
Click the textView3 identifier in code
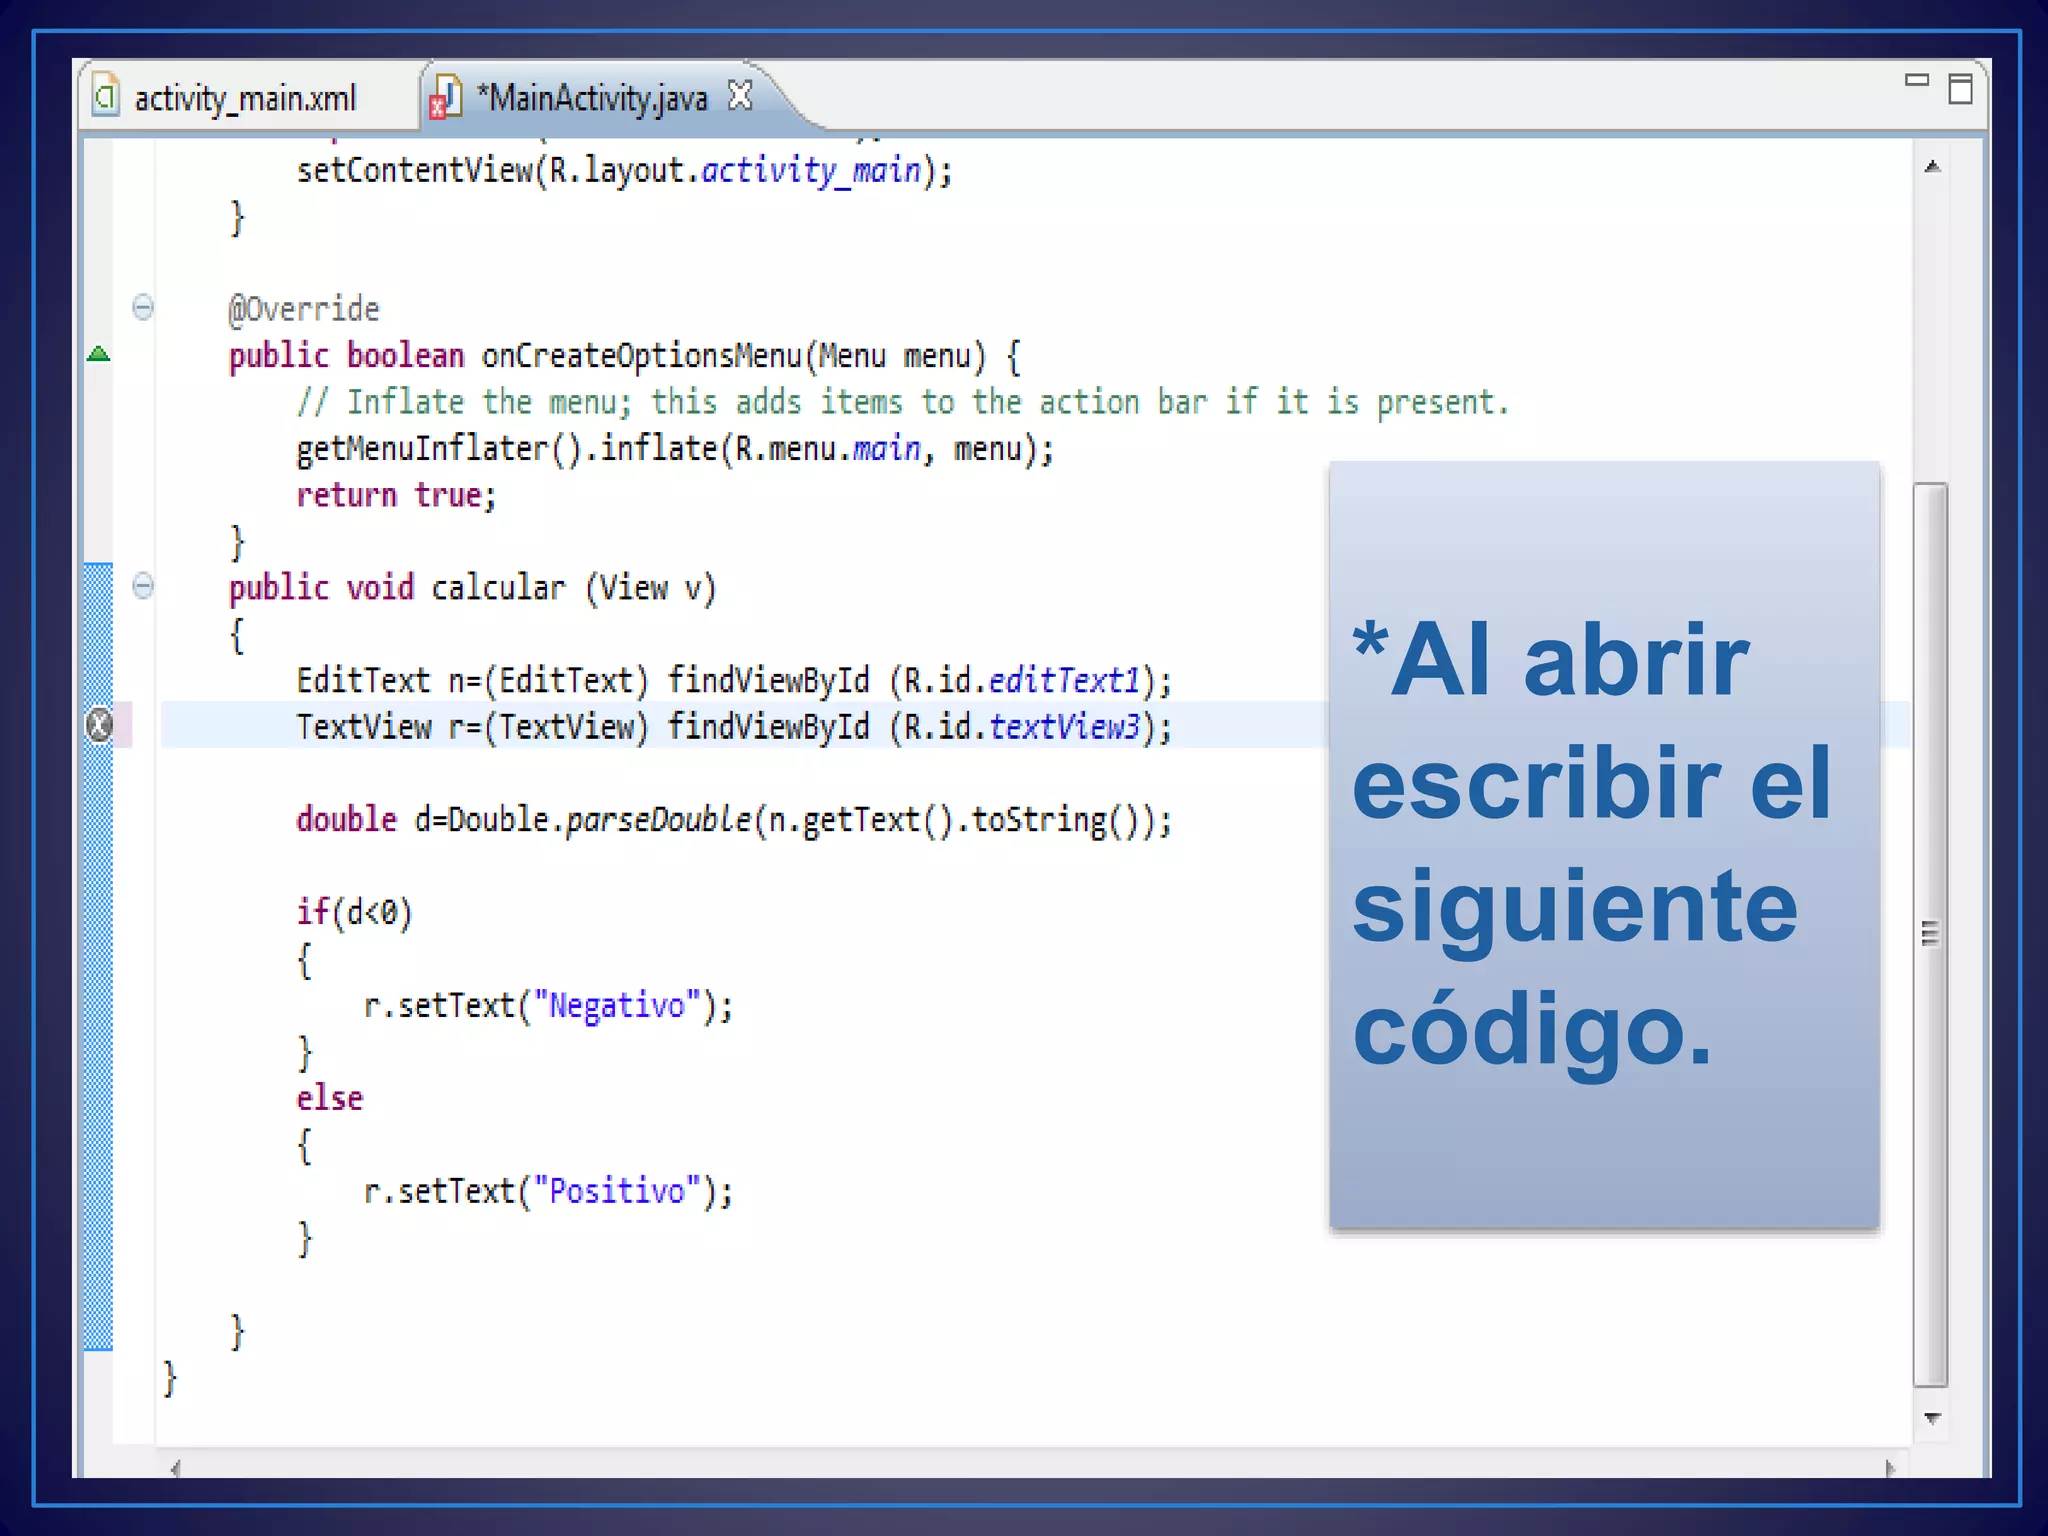pos(1064,727)
